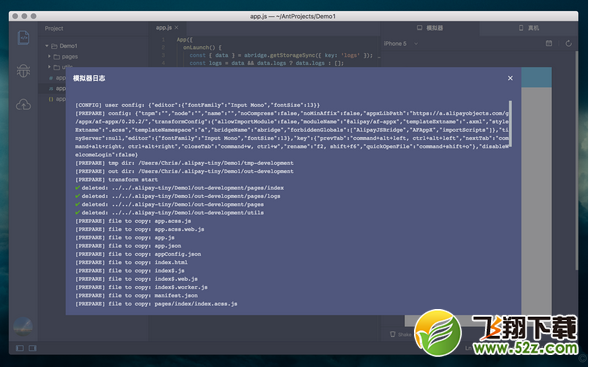The width and height of the screenshot is (589, 367).
Task: Collapse the Demo1 project folder
Action: 47,46
